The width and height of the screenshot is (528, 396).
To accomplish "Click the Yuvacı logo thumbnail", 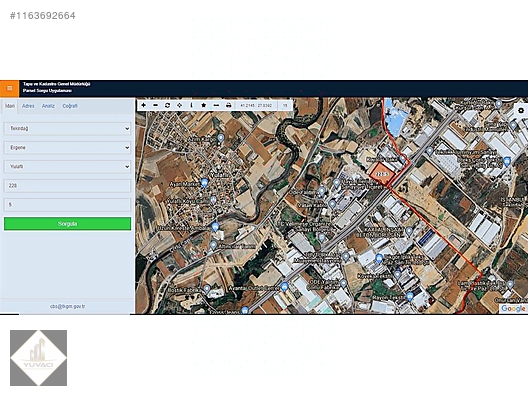I will [38, 358].
